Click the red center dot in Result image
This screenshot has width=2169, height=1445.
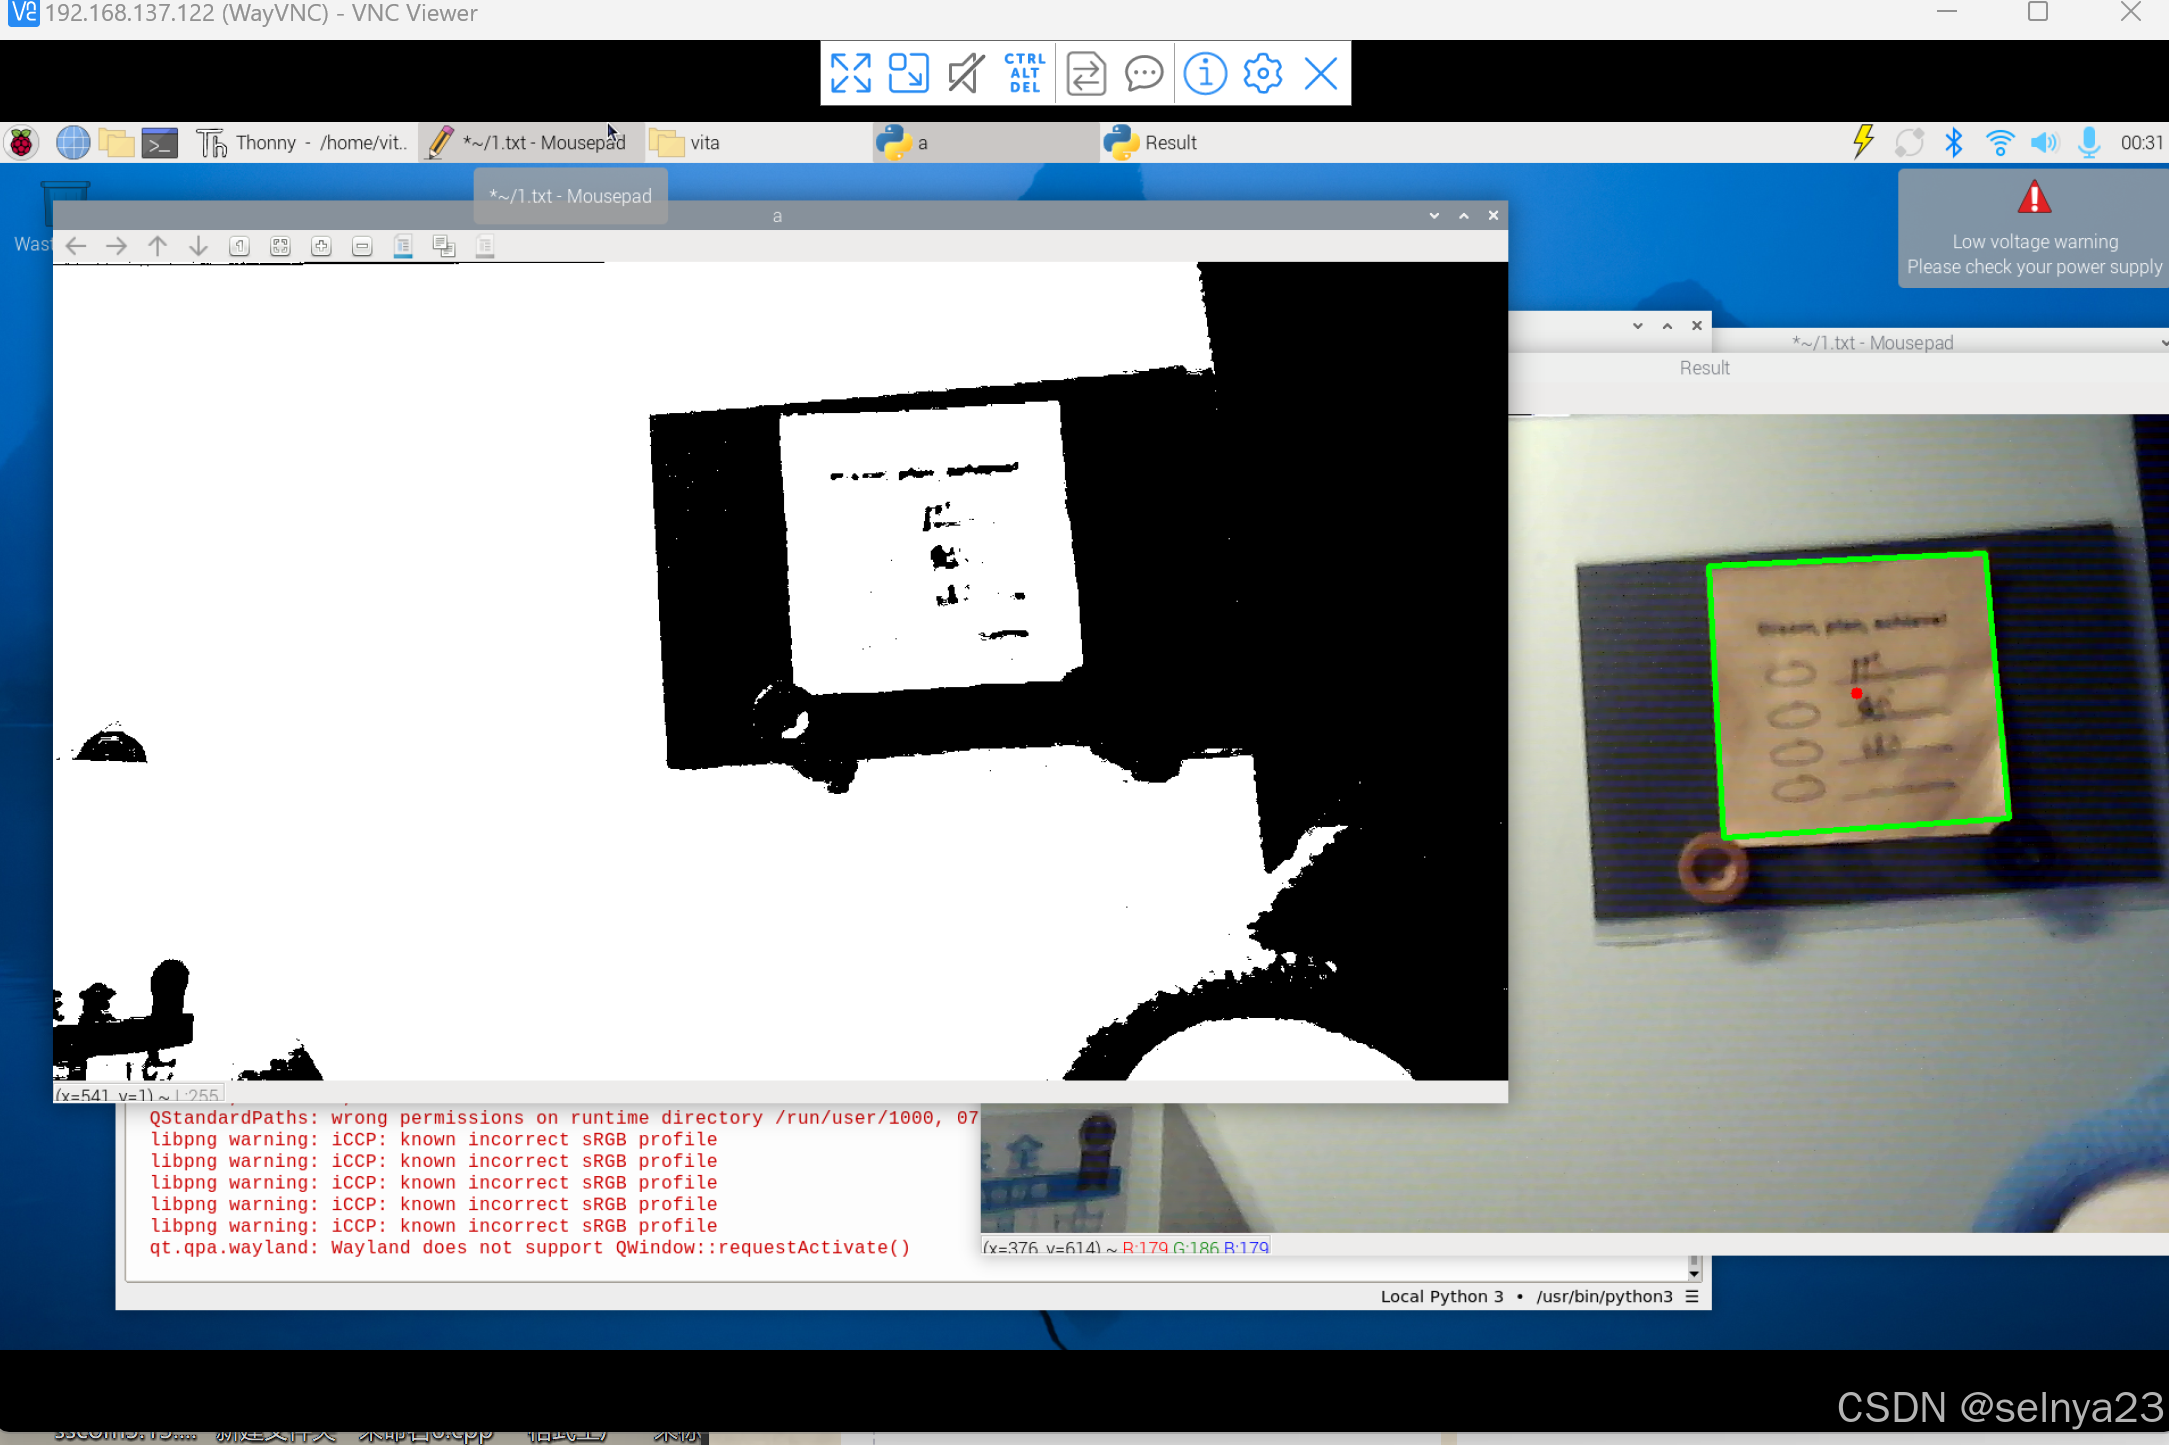click(1856, 693)
